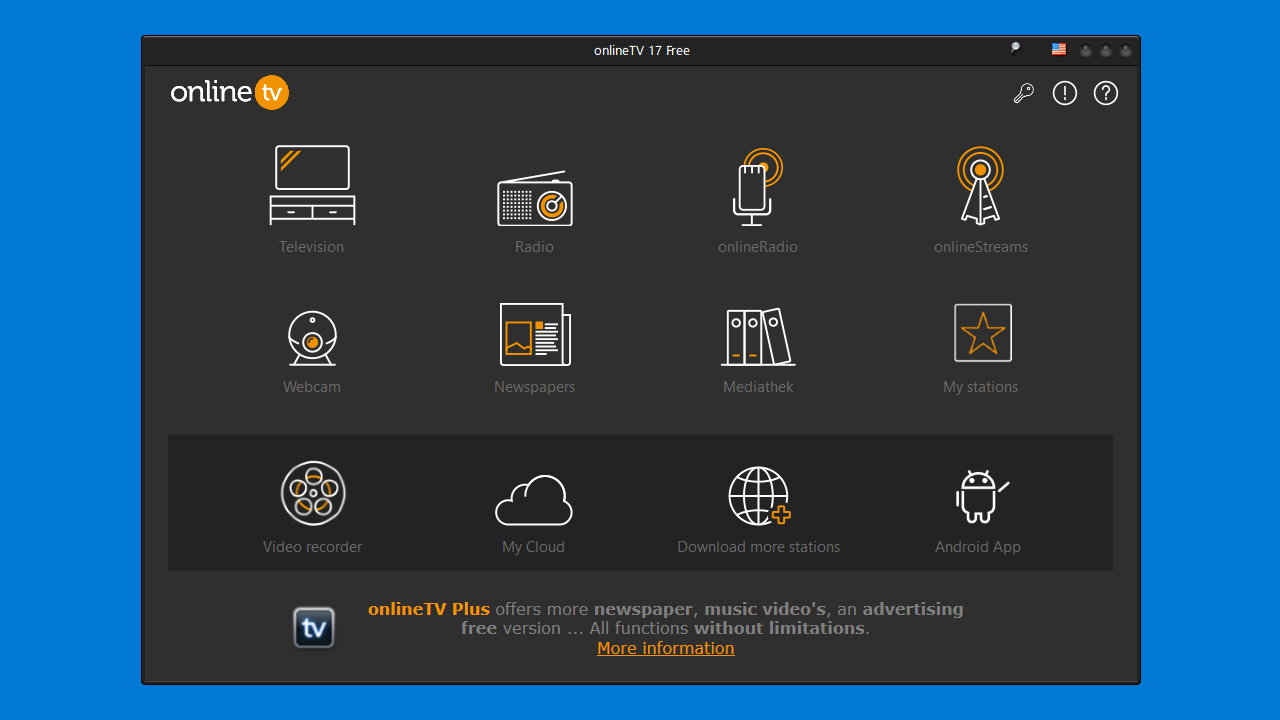Click the license key icon
This screenshot has width=1280, height=720.
[1023, 94]
